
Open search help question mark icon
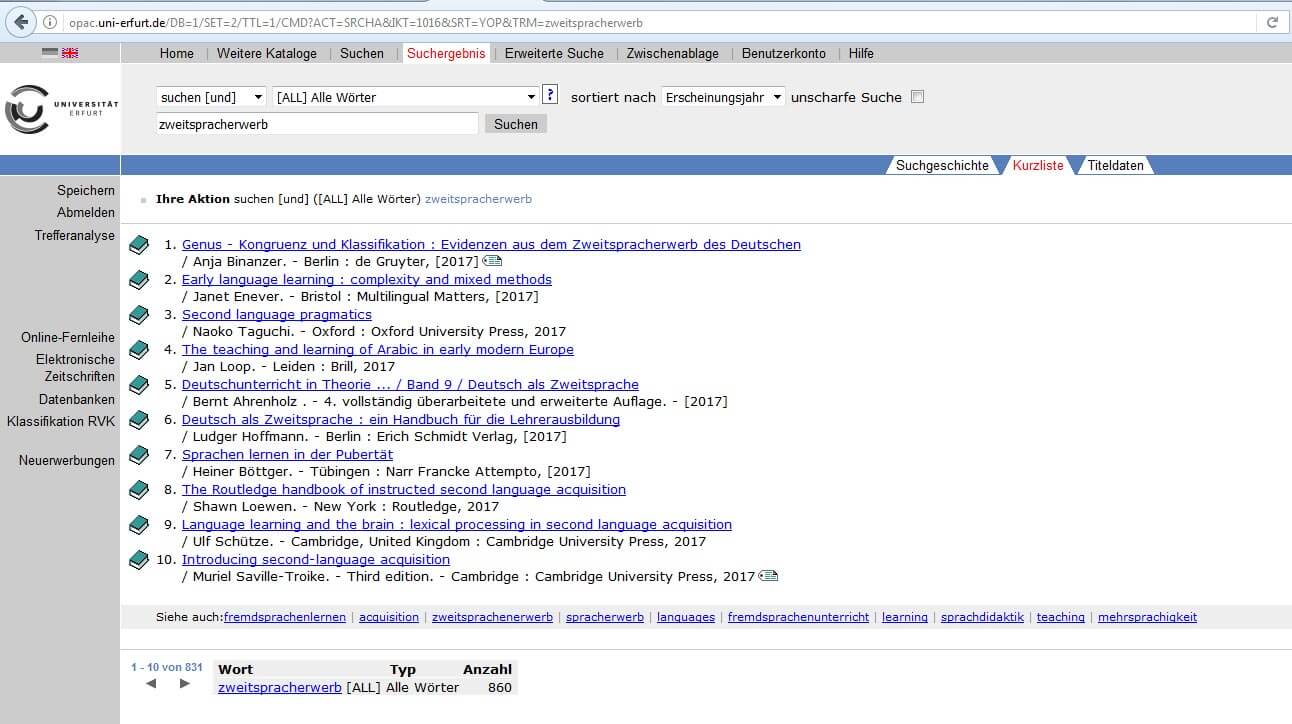550,95
